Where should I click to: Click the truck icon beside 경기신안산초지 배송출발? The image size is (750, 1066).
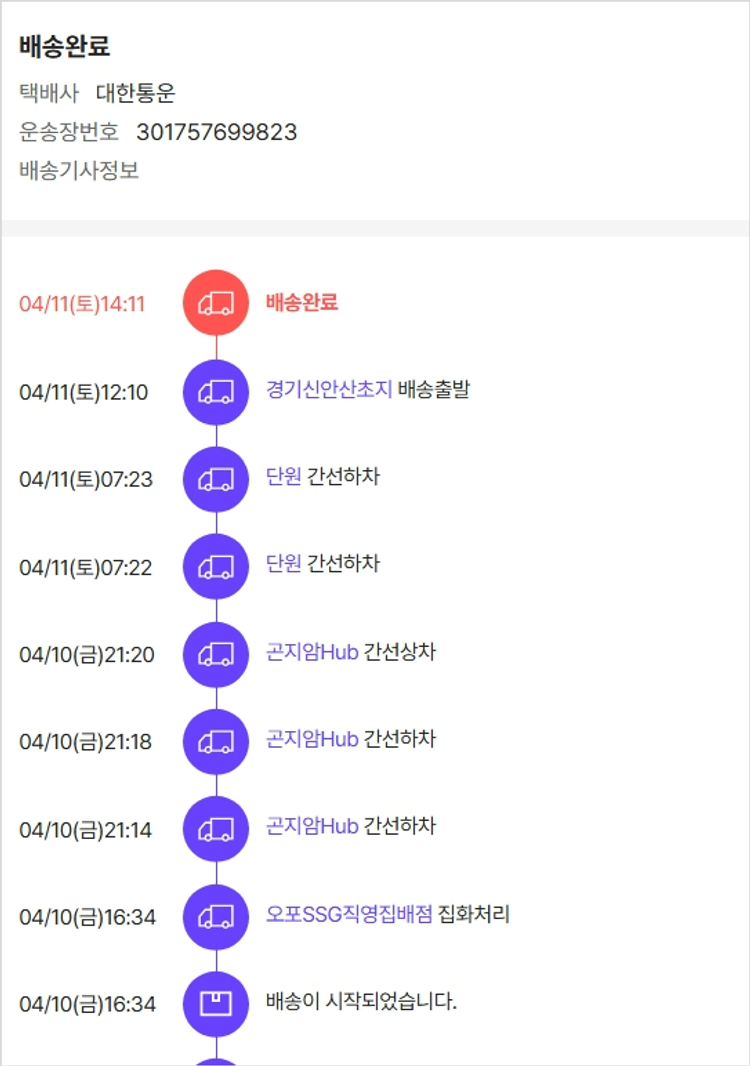coord(216,392)
